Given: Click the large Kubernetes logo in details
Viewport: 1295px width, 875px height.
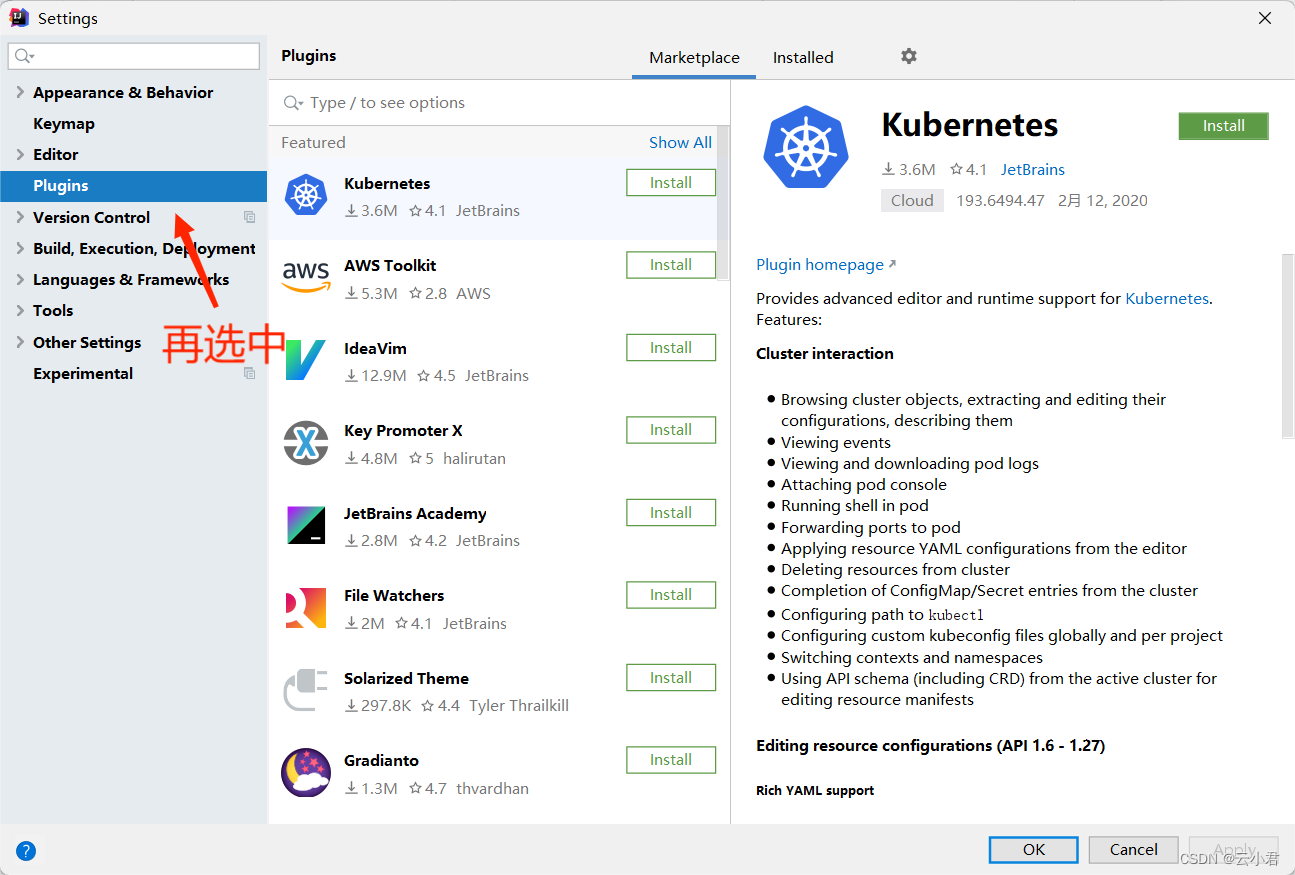Looking at the screenshot, I should tap(805, 149).
